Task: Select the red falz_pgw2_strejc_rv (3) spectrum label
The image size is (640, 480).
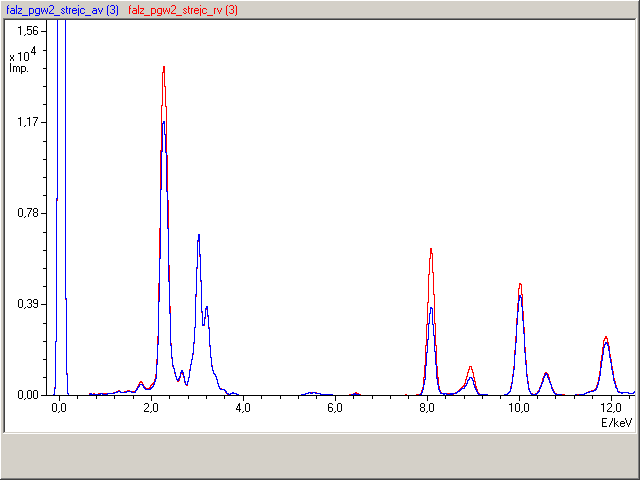Action: (x=183, y=10)
